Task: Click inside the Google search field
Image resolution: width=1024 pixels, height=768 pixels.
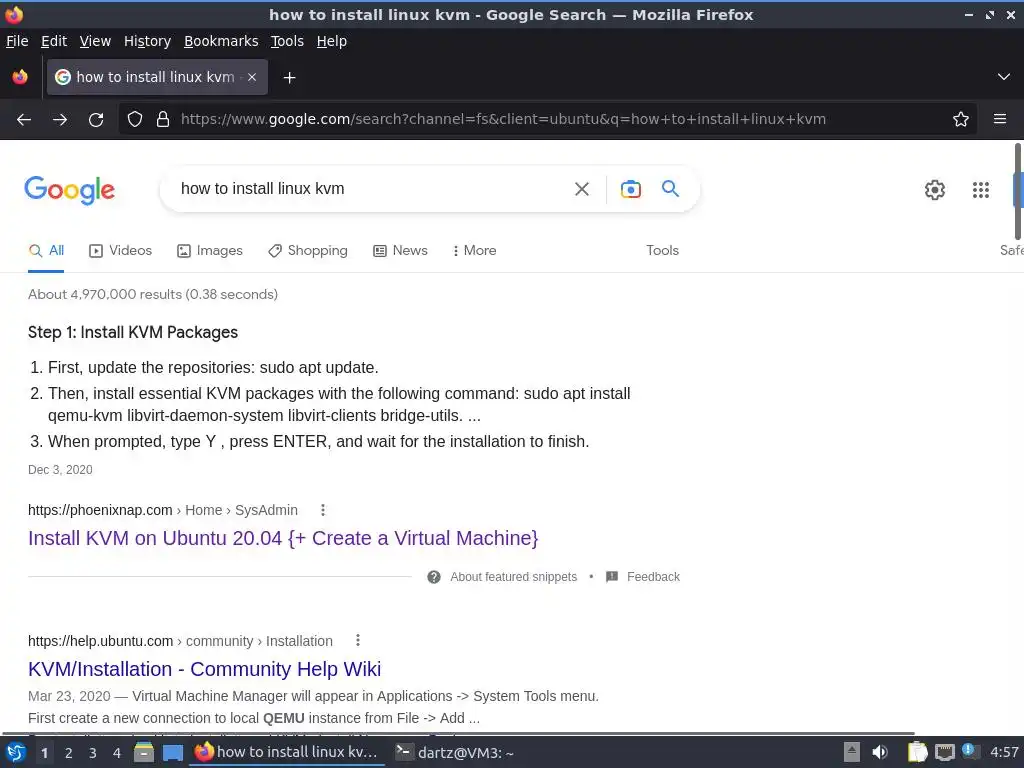Action: [366, 189]
